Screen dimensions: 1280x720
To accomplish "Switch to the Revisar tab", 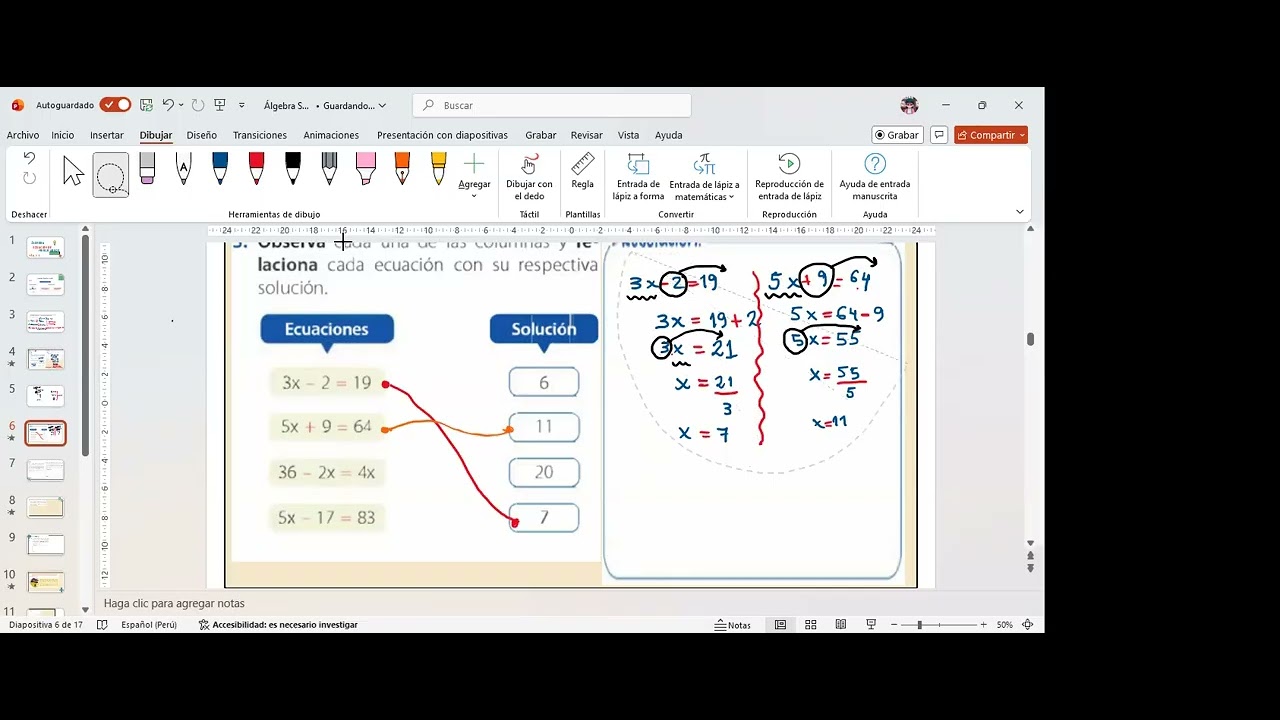I will [587, 135].
